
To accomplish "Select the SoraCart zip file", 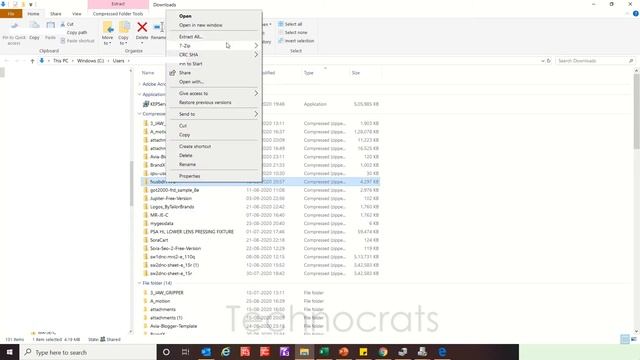I will click(x=159, y=240).
